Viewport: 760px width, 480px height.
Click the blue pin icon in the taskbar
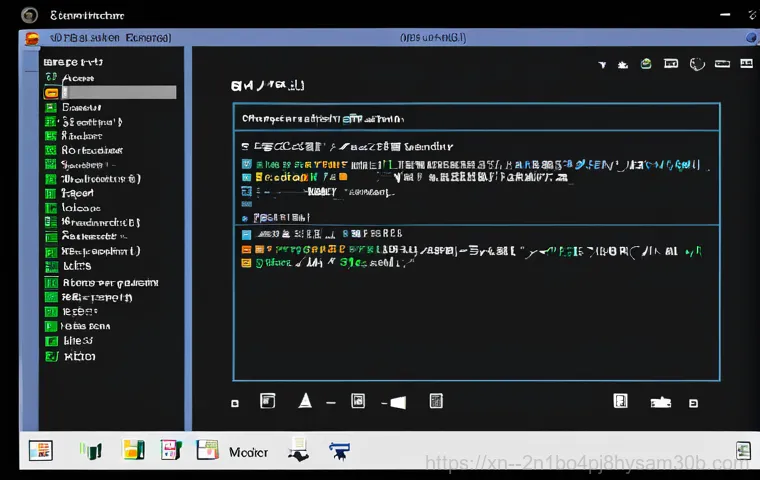tap(339, 451)
